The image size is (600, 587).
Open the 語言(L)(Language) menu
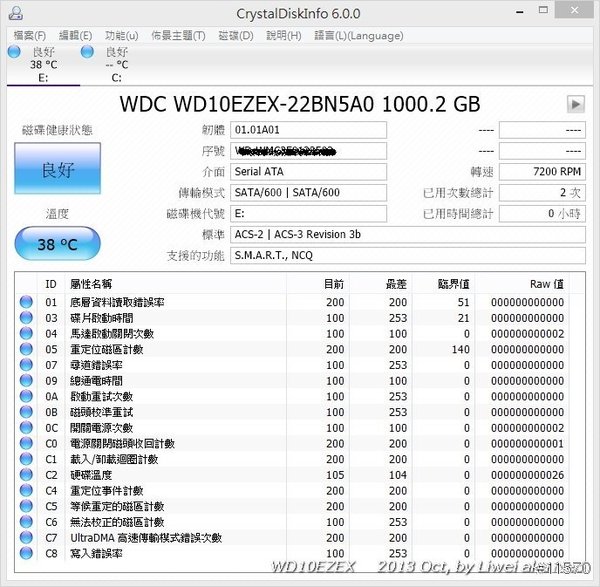(359, 36)
